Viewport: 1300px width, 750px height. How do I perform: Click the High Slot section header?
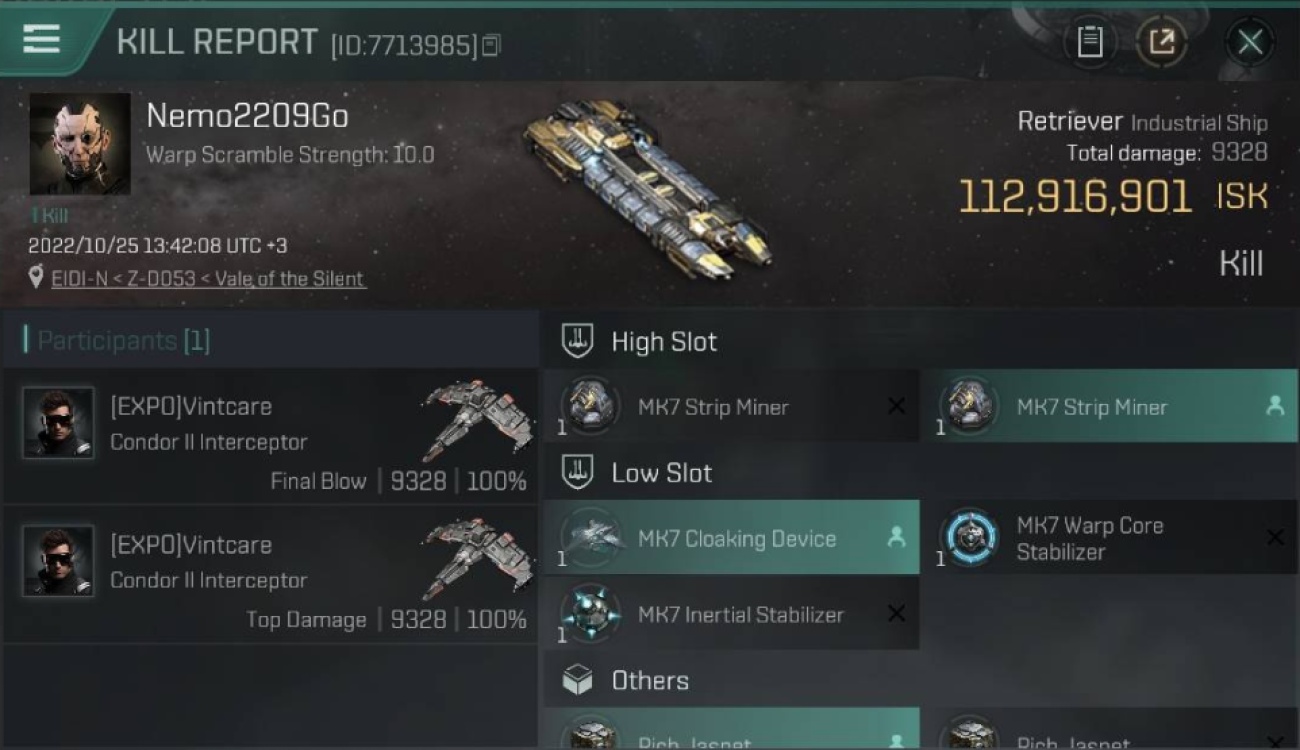[x=664, y=342]
